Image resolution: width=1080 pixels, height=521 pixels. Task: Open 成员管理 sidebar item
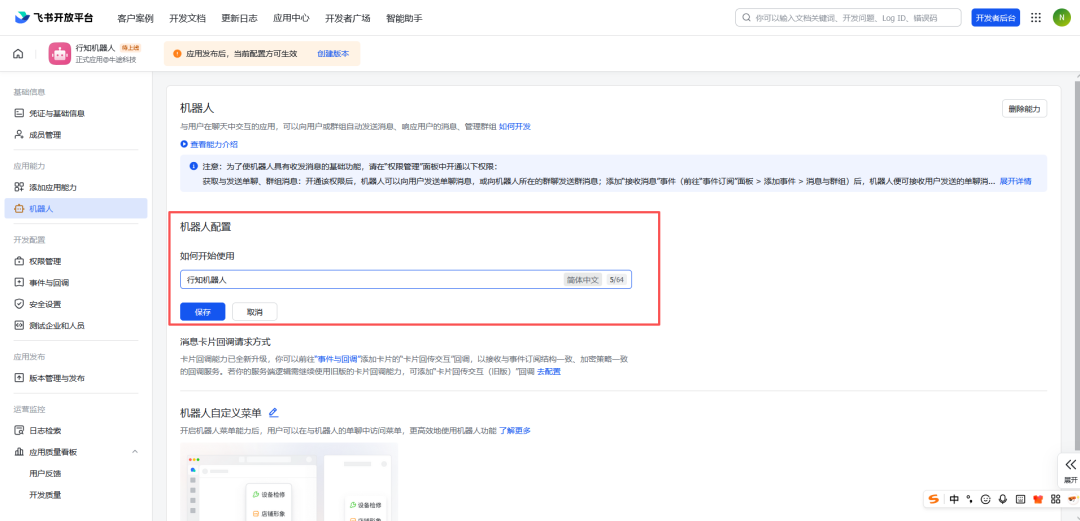coord(76,134)
